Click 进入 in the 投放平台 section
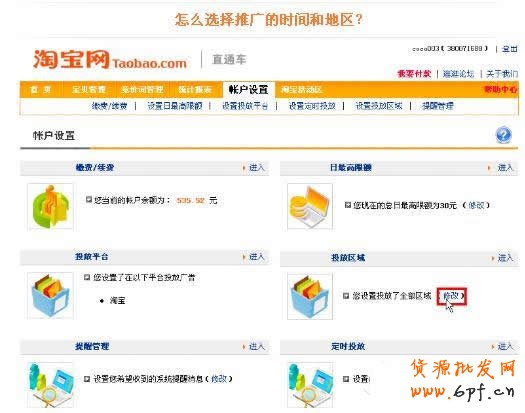The image size is (525, 413). [256, 257]
